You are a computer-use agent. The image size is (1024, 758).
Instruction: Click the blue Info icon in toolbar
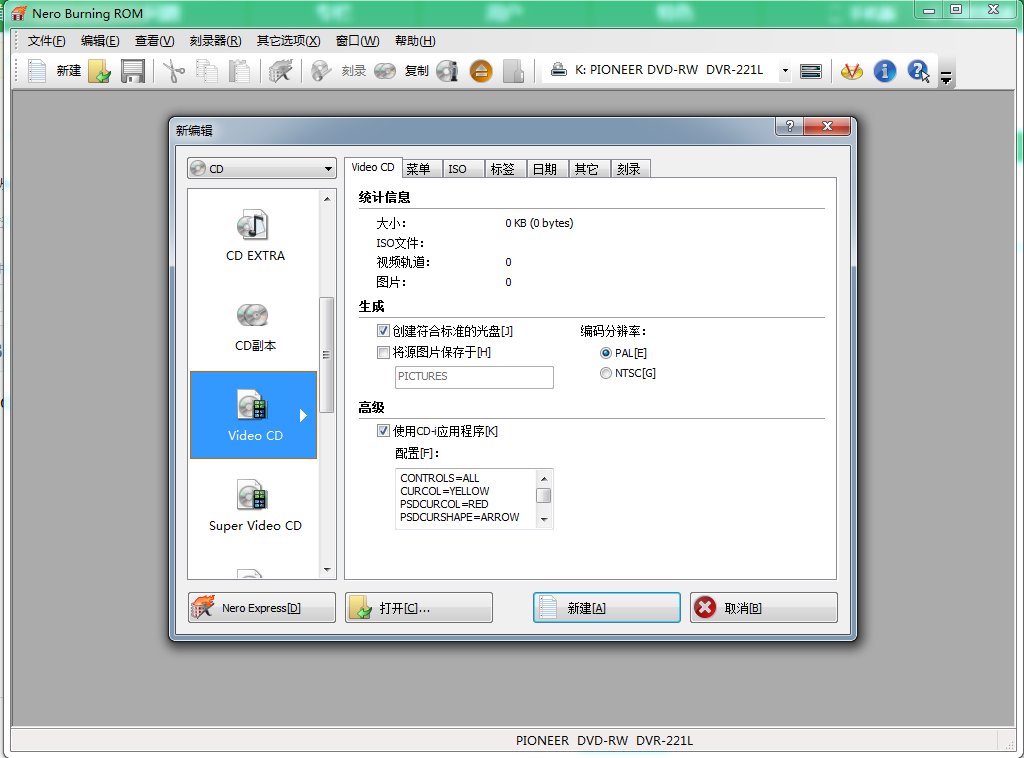[x=884, y=71]
